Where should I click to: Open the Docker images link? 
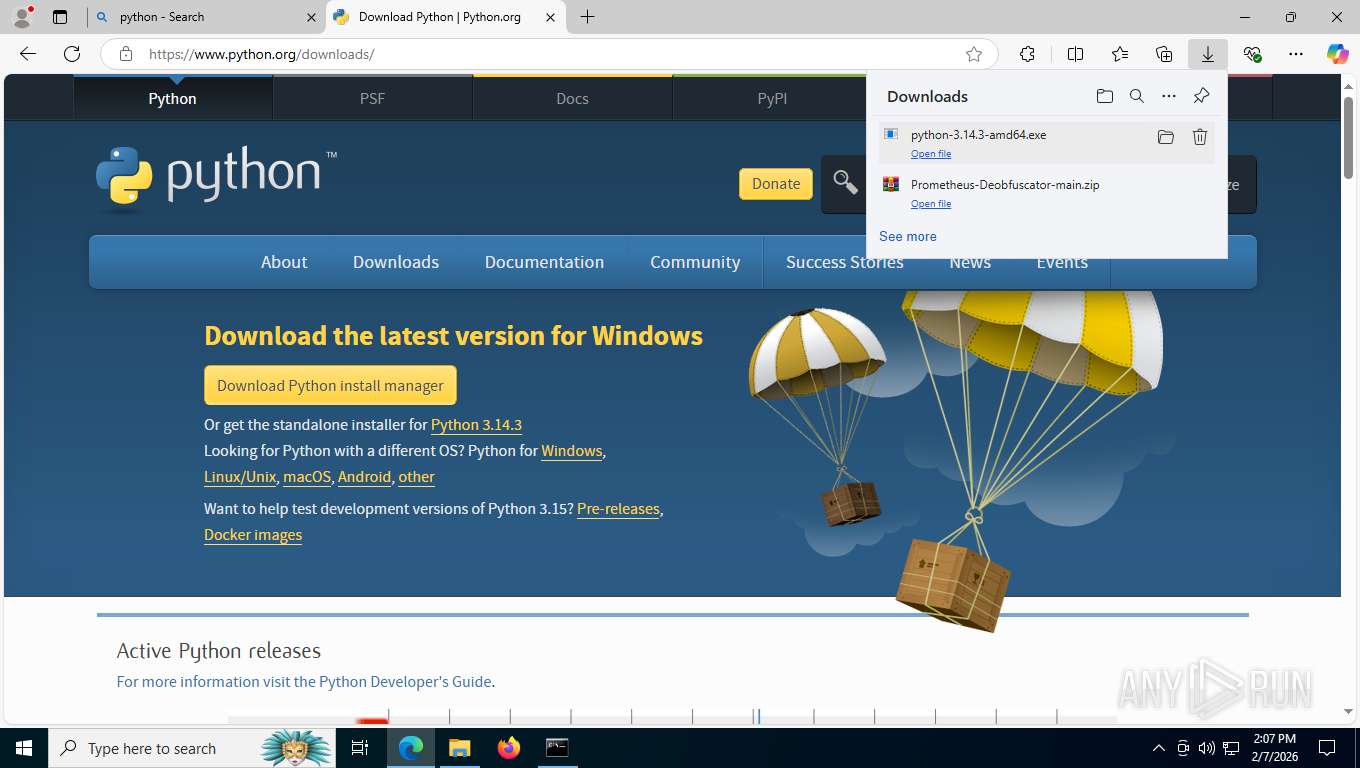tap(253, 535)
